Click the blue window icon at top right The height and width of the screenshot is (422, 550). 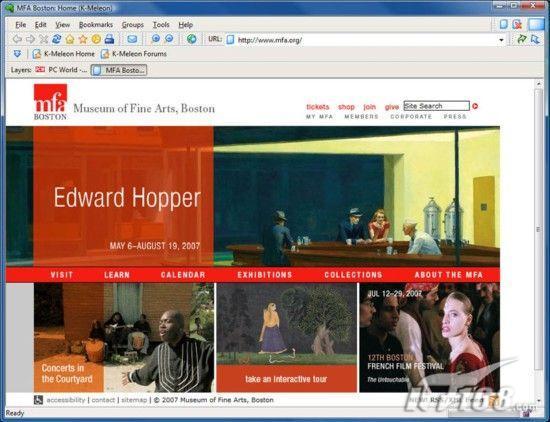click(x=536, y=24)
